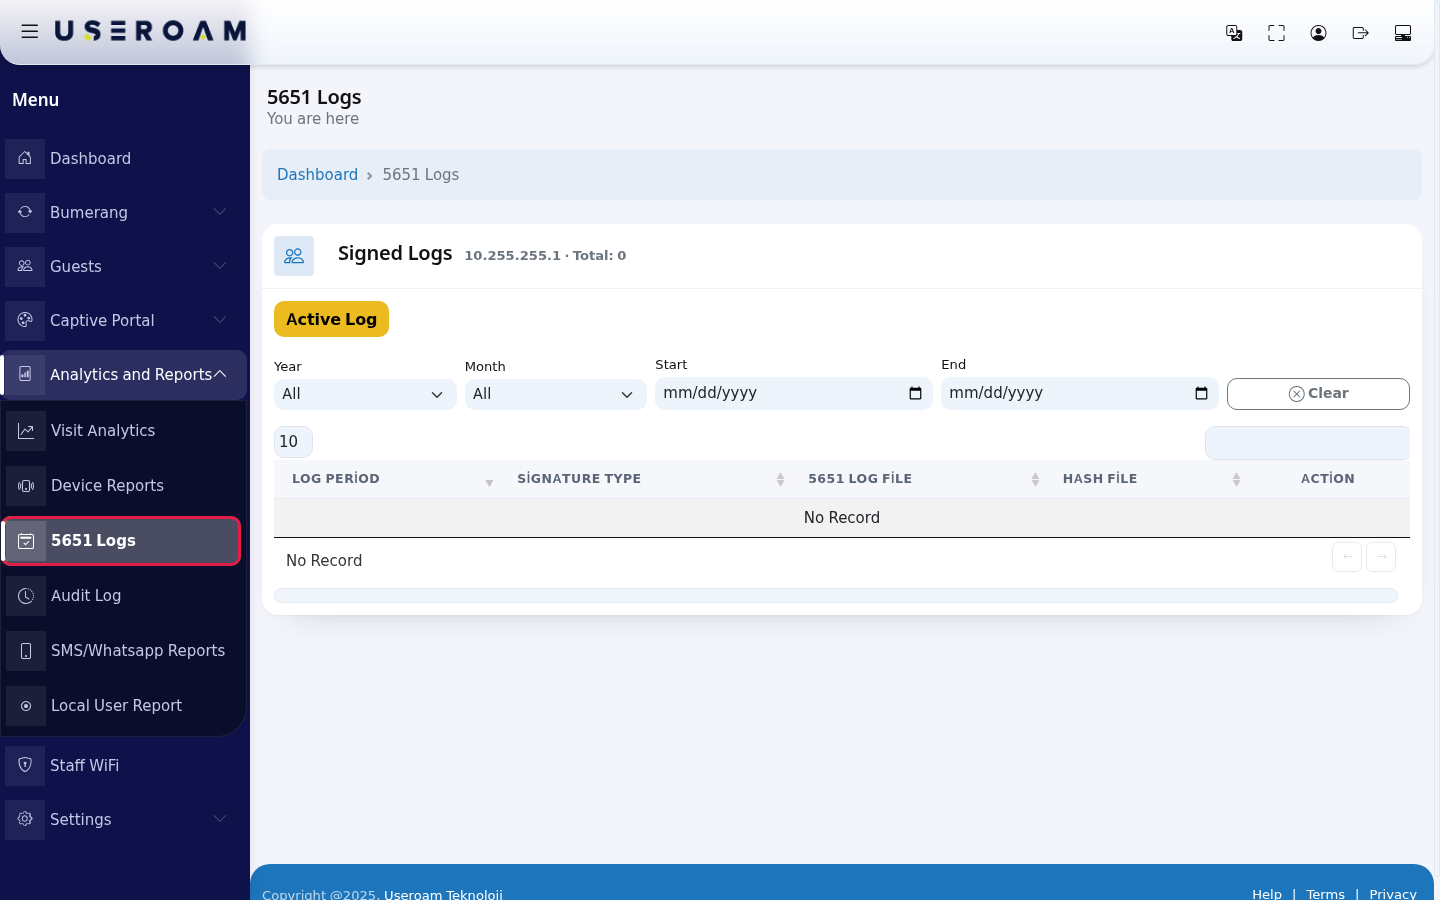Click the Active Log button
This screenshot has width=1440, height=900.
tap(331, 319)
